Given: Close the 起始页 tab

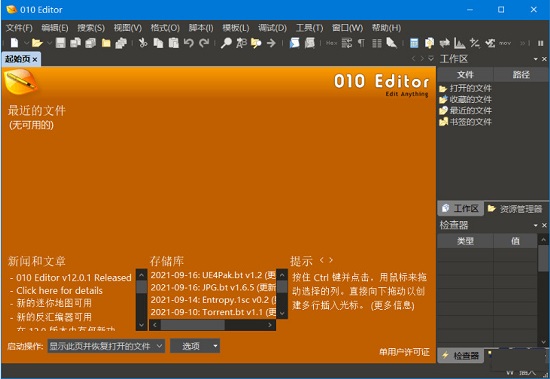Looking at the screenshot, I should (x=35, y=60).
